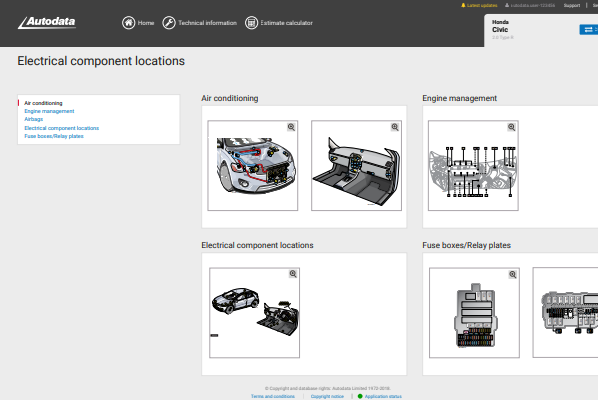Open the Copyright notice link
This screenshot has width=598, height=400.
click(x=327, y=397)
